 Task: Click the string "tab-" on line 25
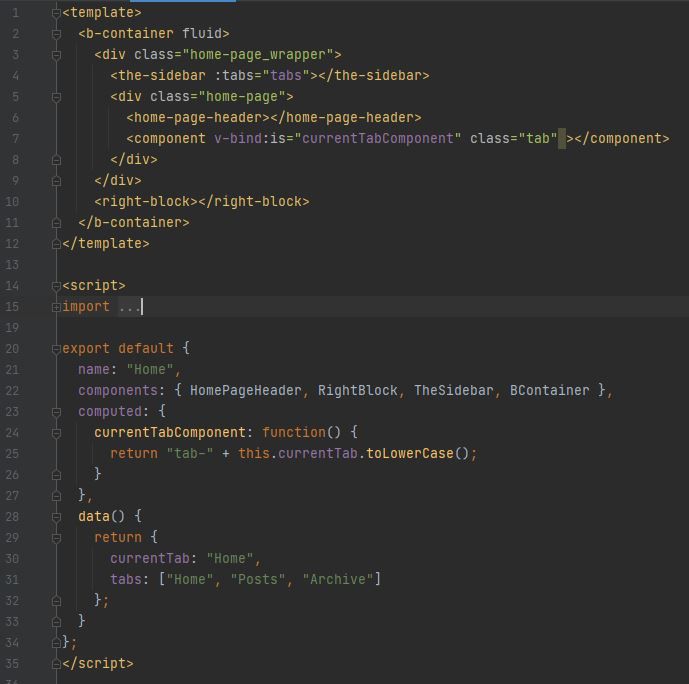pyautogui.click(x=190, y=453)
